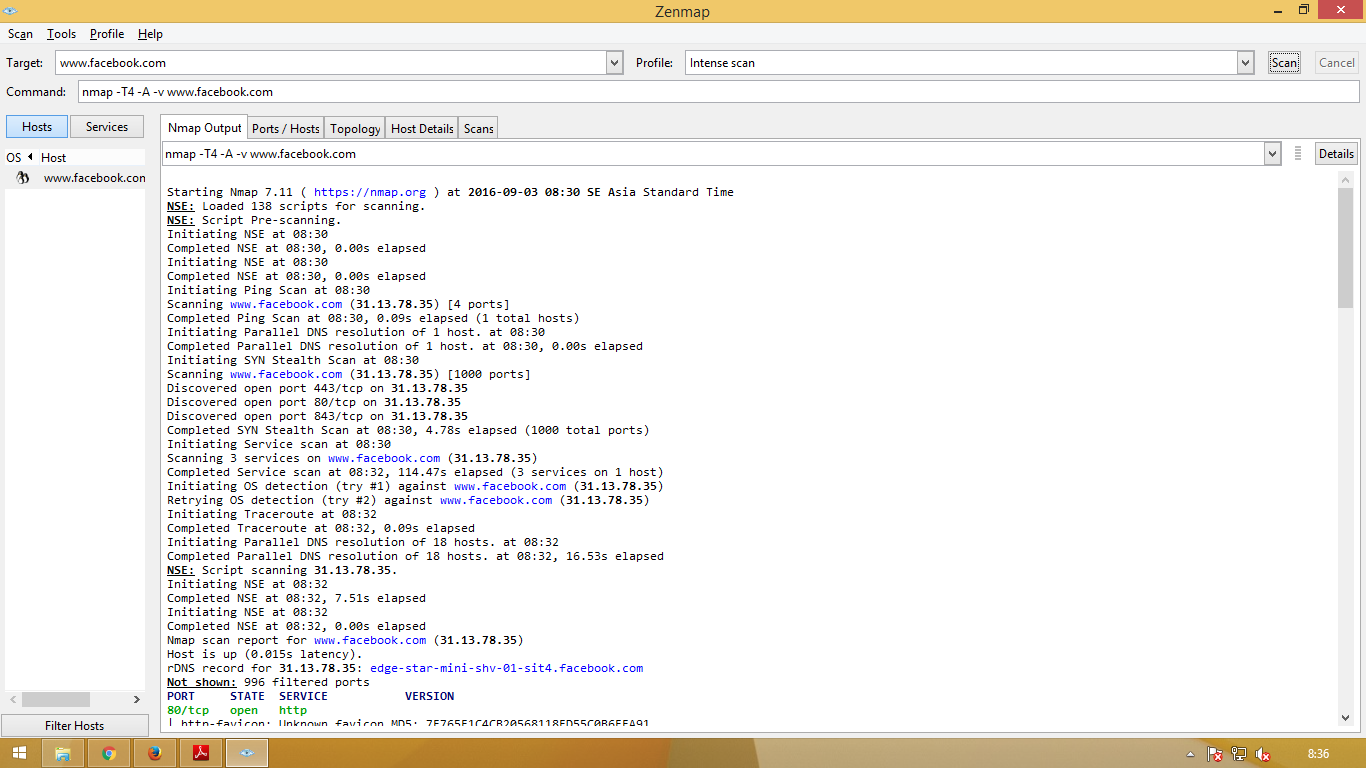Click the network status tray icon
Screen dimensions: 1366x768
(x=1239, y=754)
